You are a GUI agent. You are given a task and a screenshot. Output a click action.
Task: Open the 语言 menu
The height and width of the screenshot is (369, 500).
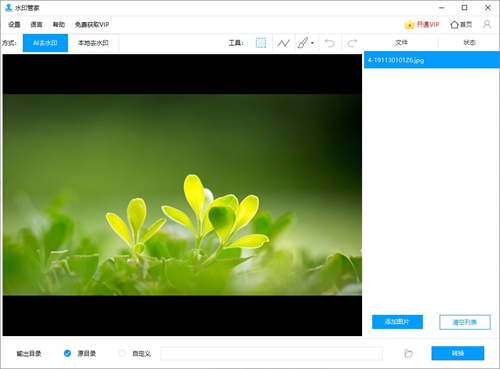36,25
